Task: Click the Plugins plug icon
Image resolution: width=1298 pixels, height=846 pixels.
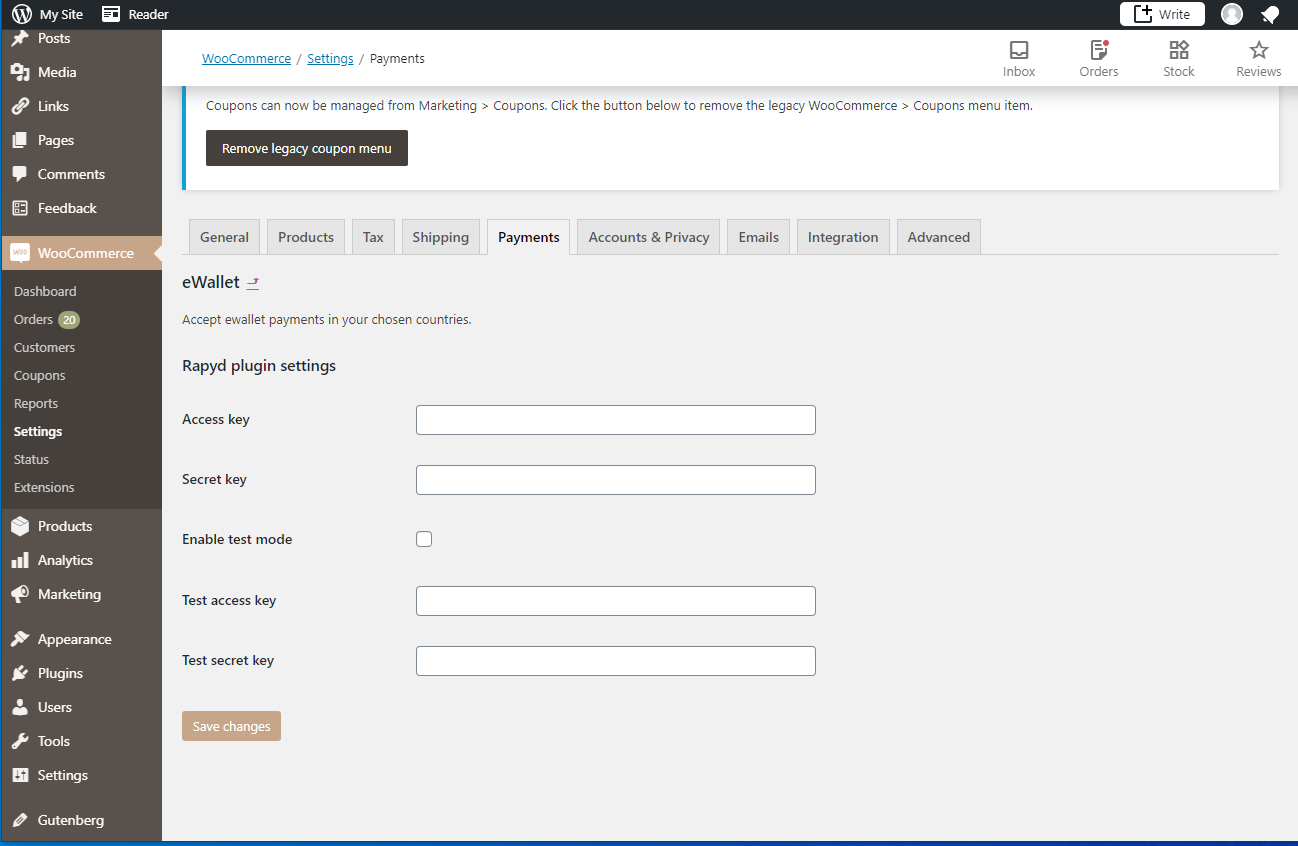Action: pos(20,673)
